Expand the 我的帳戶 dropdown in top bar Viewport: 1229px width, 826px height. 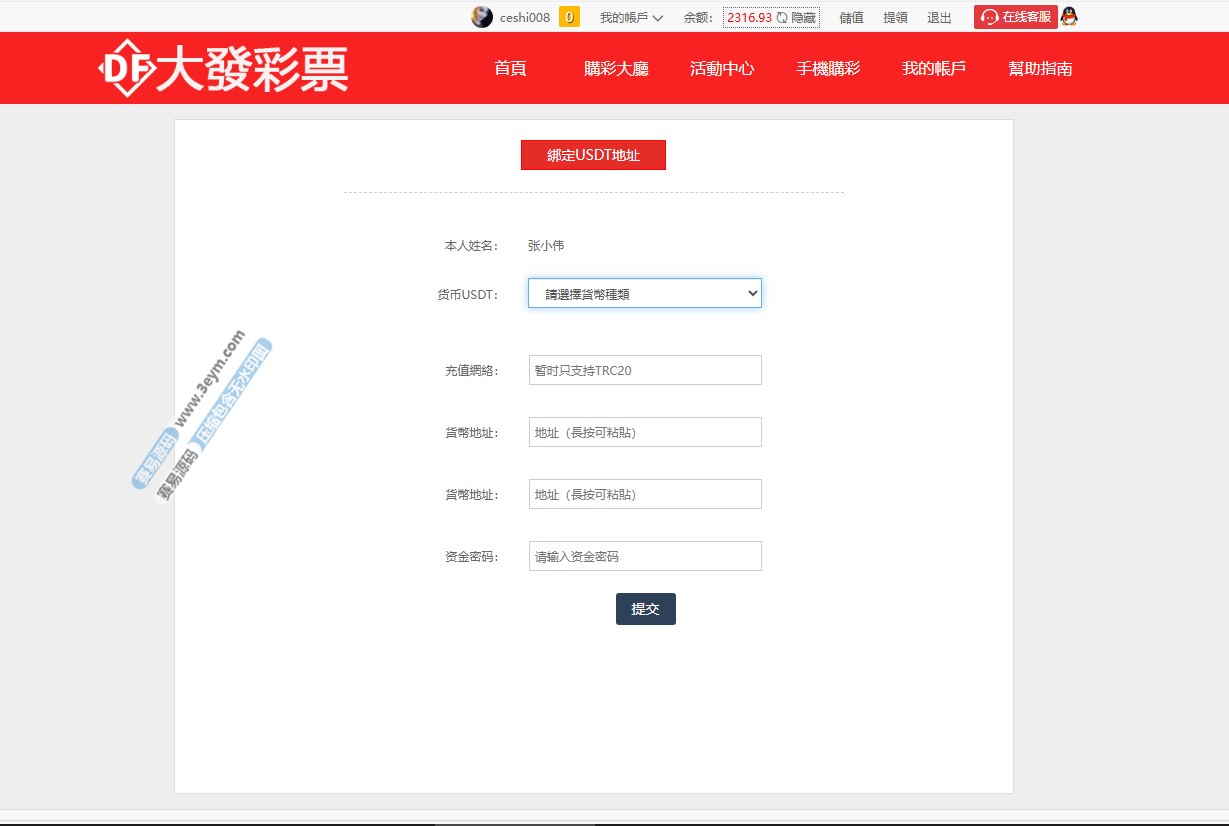pos(631,17)
